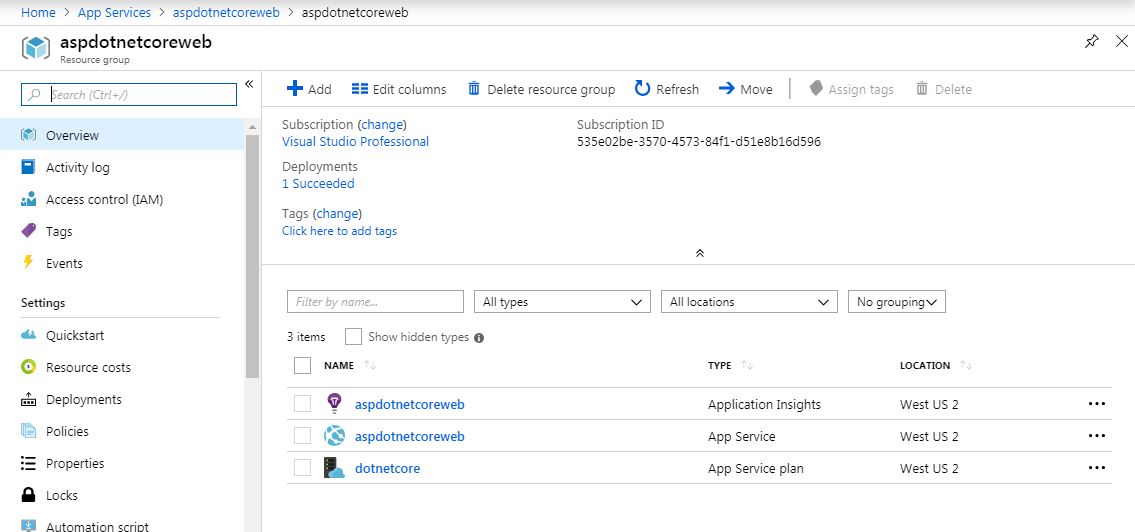Go to Home in breadcrumb
1135x532 pixels.
(38, 12)
